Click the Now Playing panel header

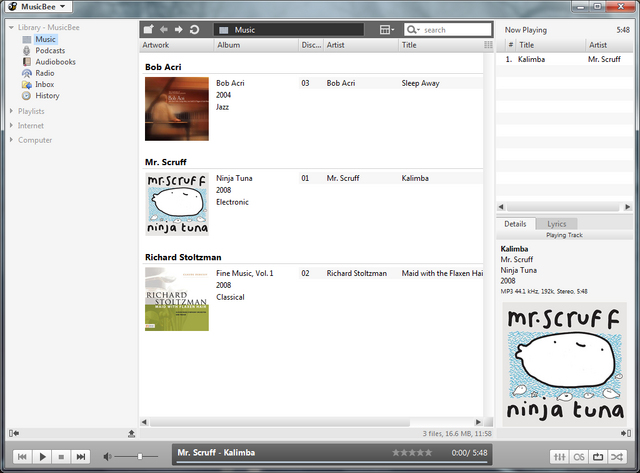(526, 30)
